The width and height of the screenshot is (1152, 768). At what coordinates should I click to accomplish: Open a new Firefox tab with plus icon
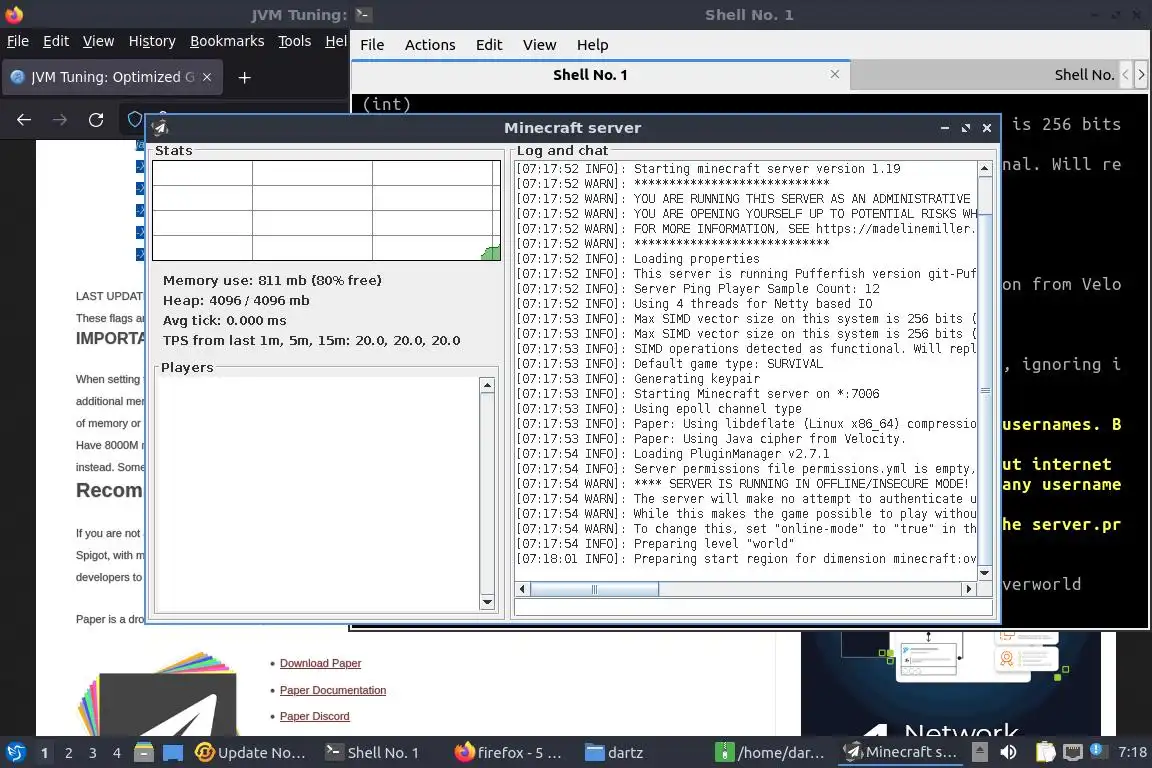pyautogui.click(x=245, y=77)
